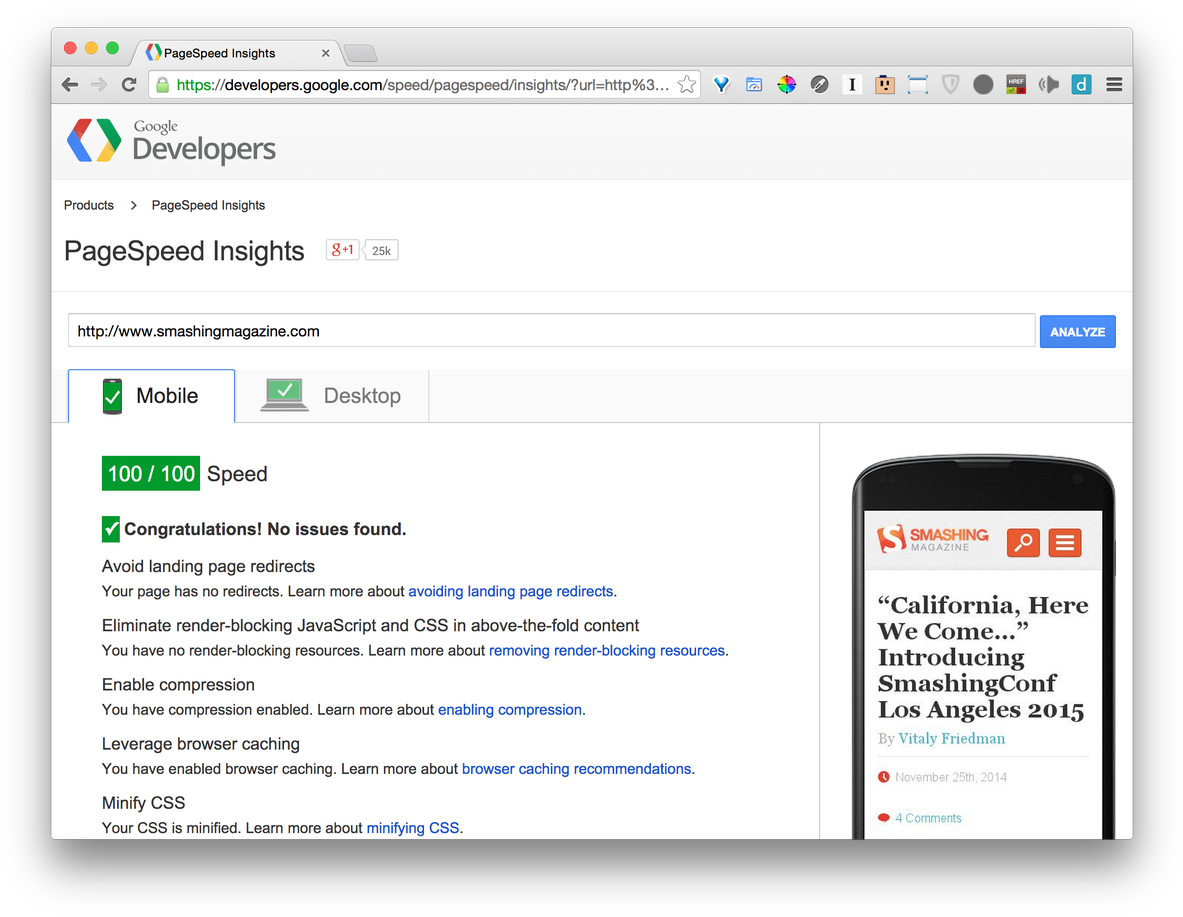Open the color wheel extension
The height and width of the screenshot is (917, 1183).
click(x=787, y=85)
